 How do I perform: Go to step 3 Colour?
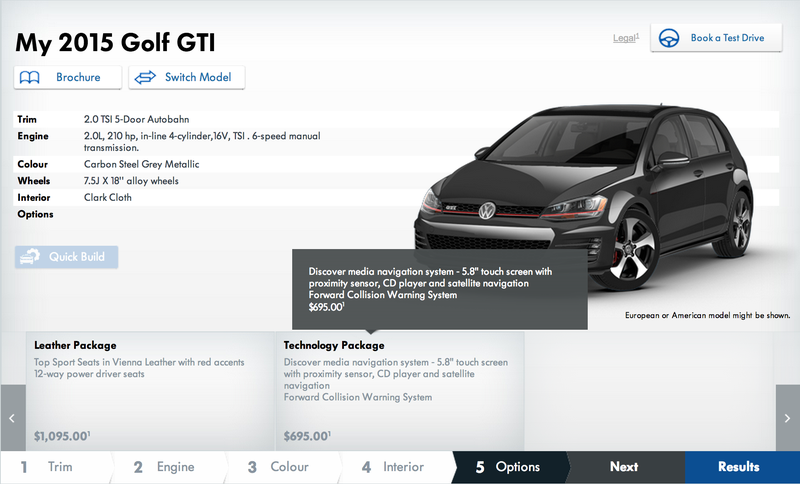[x=282, y=467]
